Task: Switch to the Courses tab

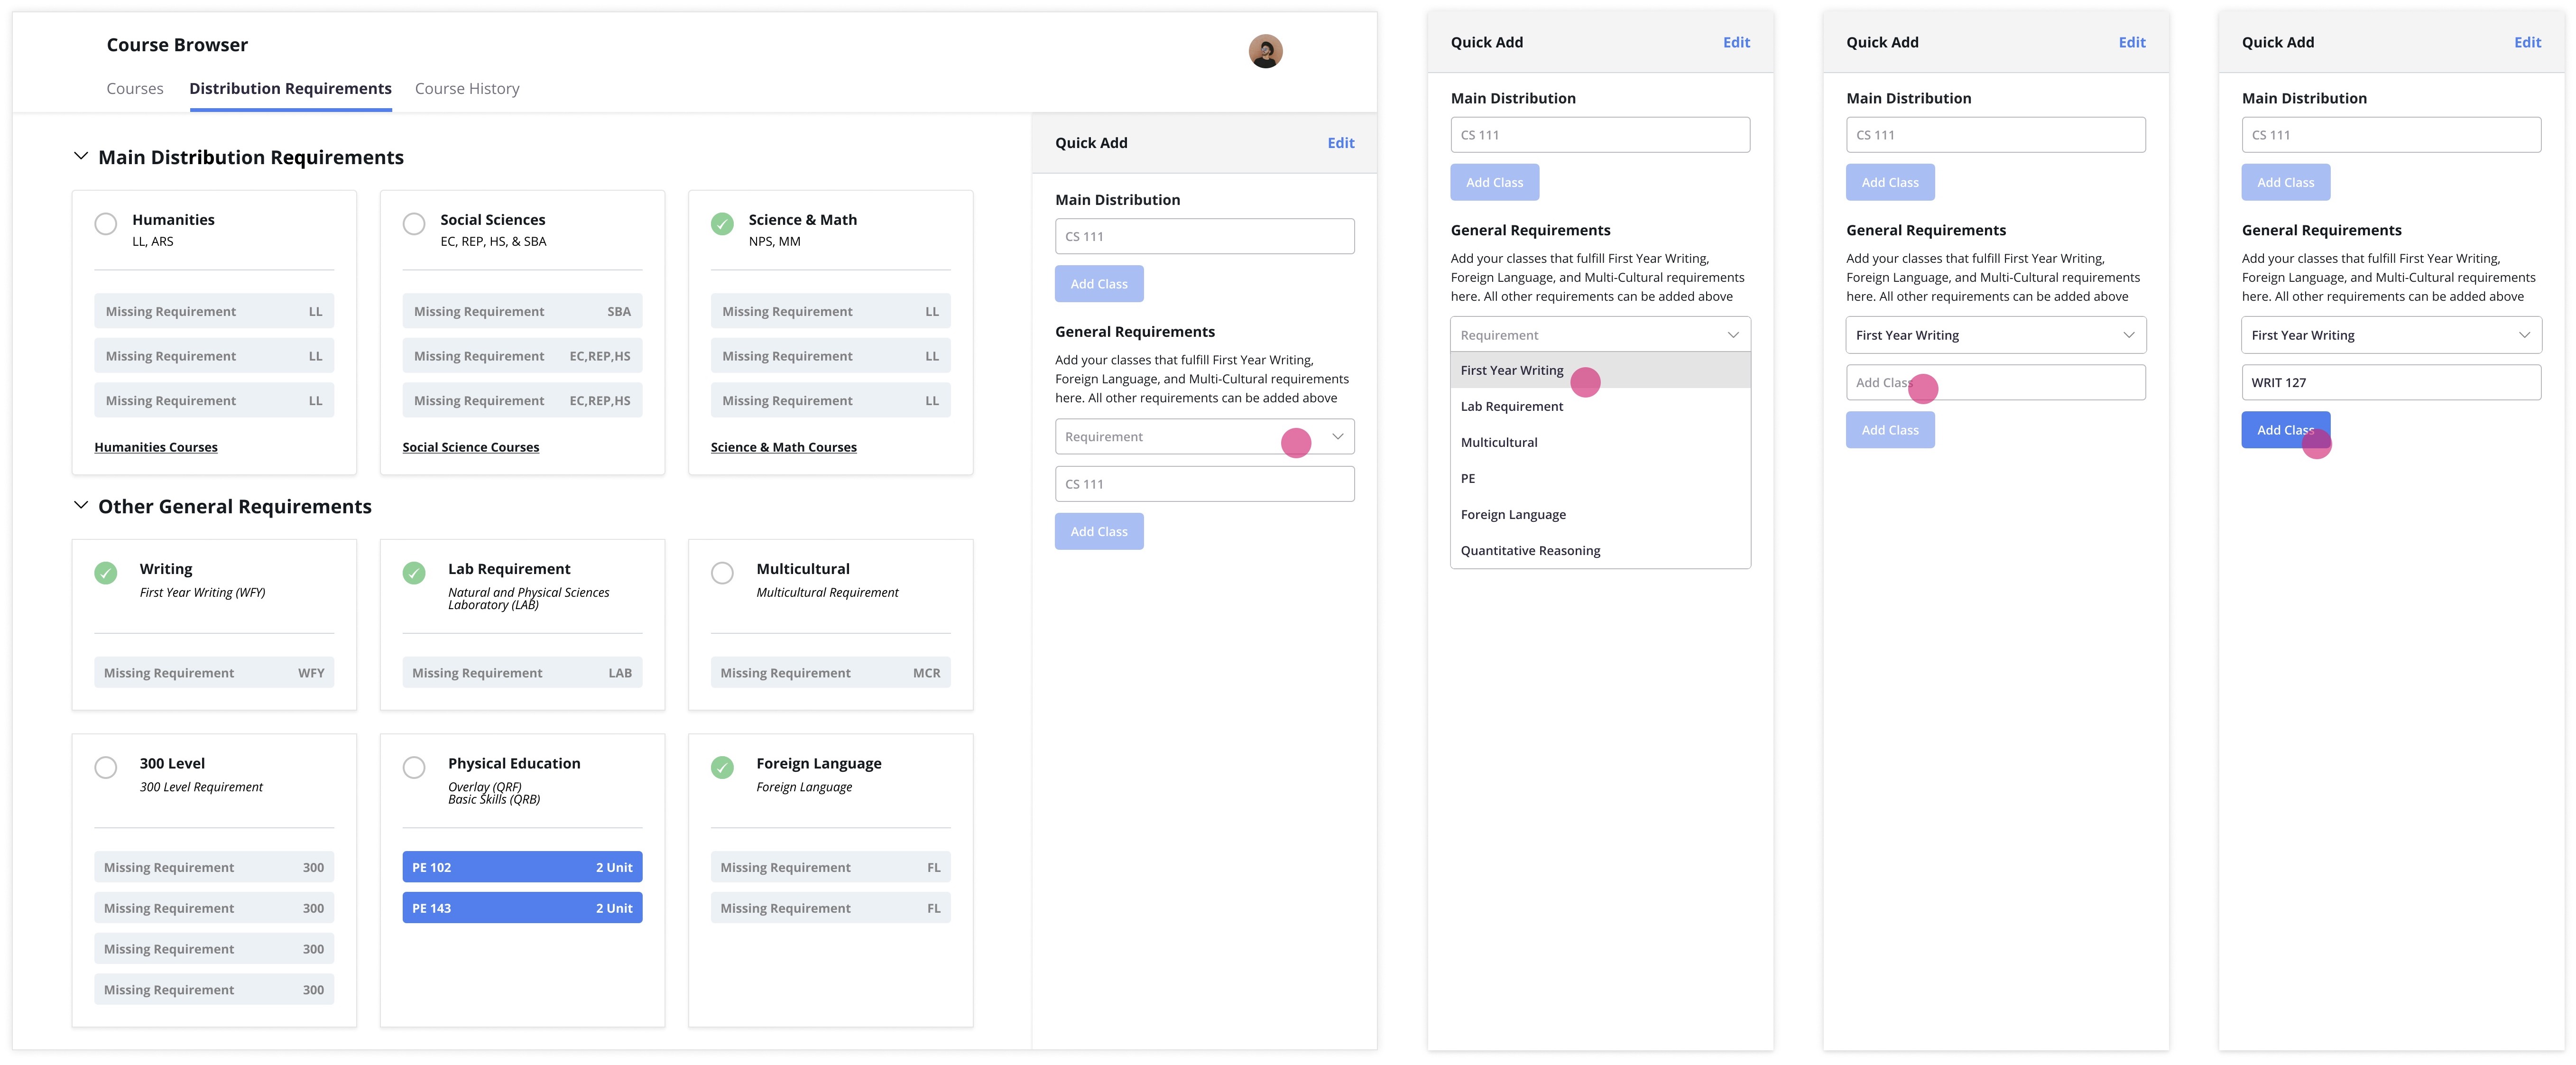Action: (135, 89)
